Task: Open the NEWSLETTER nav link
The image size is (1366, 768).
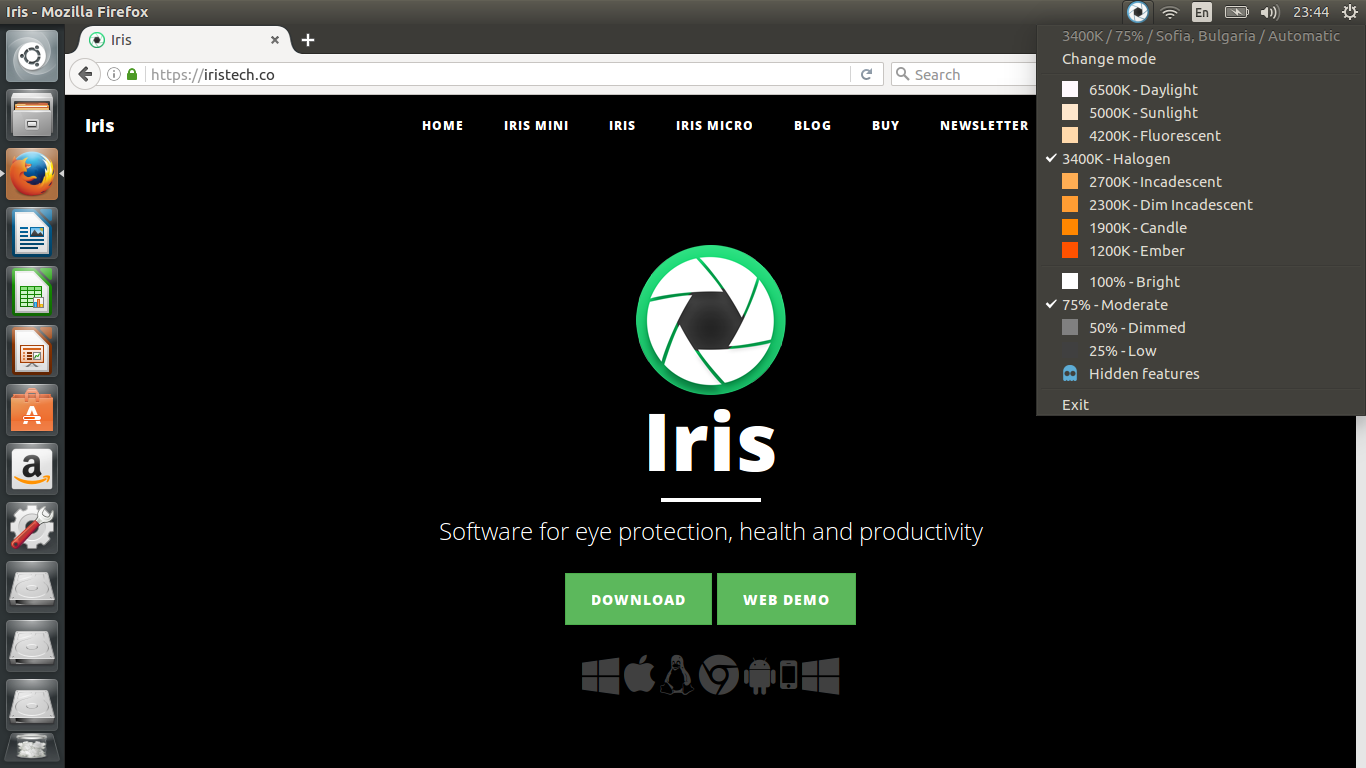Action: pos(984,126)
